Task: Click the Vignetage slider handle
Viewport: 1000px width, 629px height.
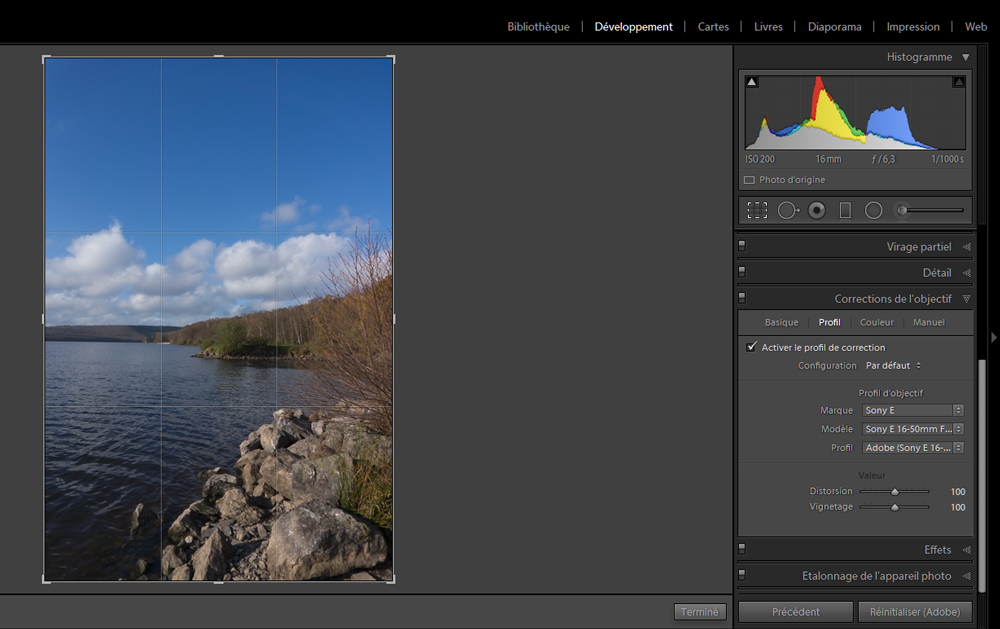Action: (895, 507)
